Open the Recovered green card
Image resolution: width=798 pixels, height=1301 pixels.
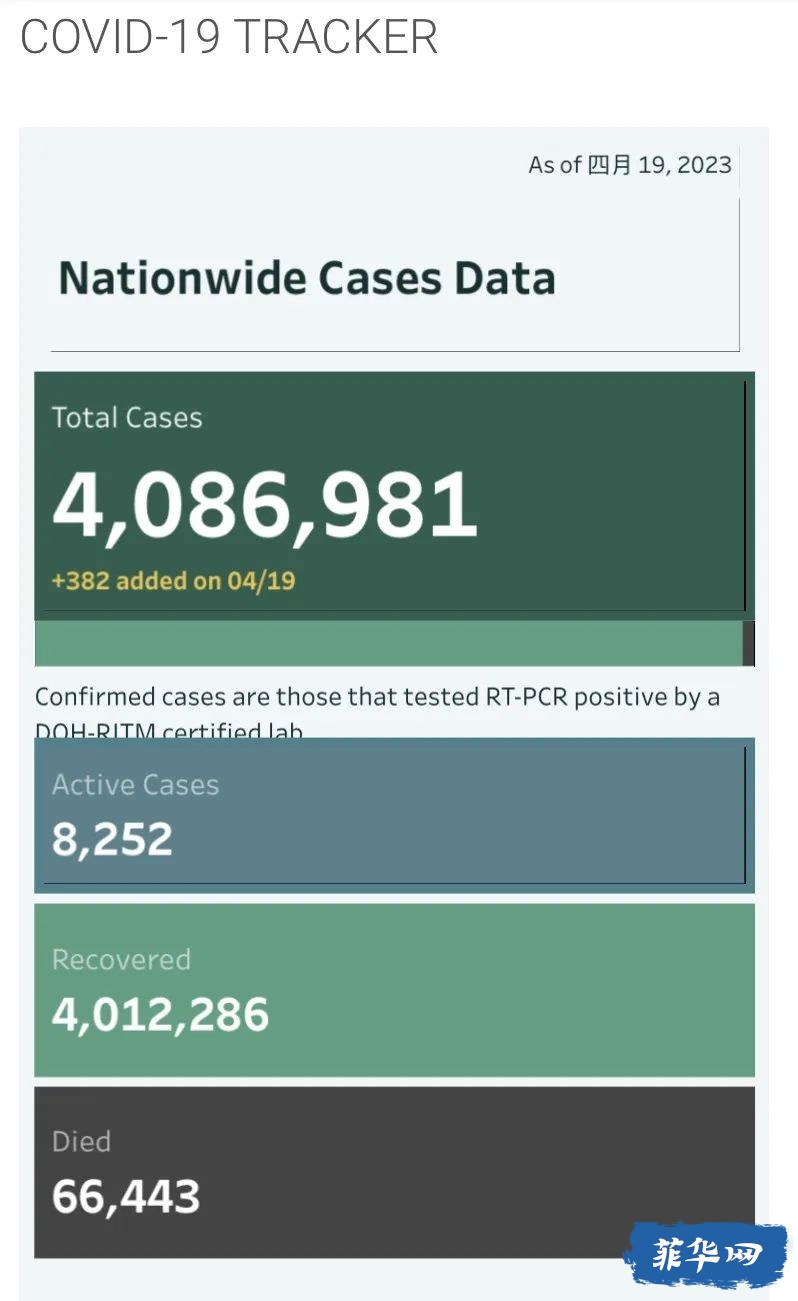394,990
